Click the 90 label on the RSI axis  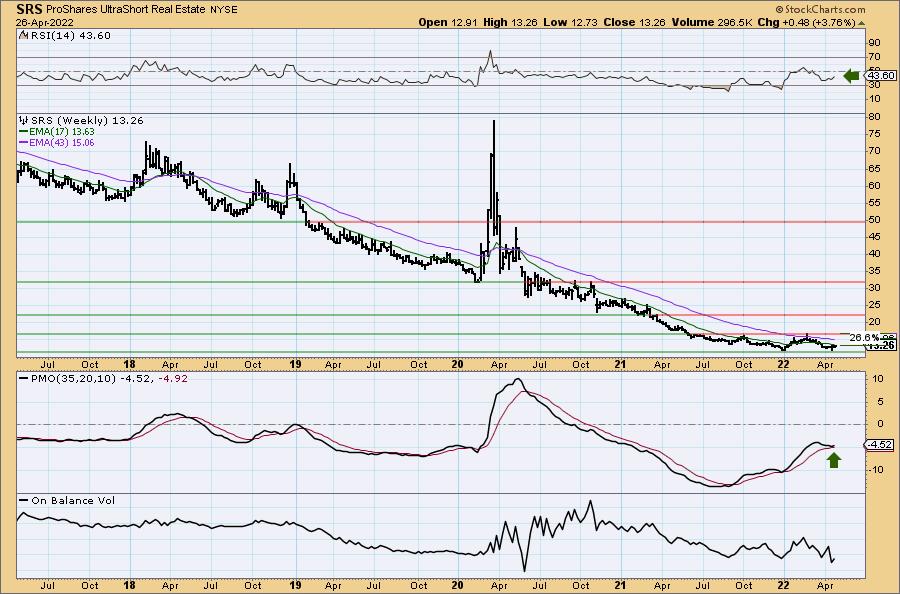pyautogui.click(x=874, y=43)
